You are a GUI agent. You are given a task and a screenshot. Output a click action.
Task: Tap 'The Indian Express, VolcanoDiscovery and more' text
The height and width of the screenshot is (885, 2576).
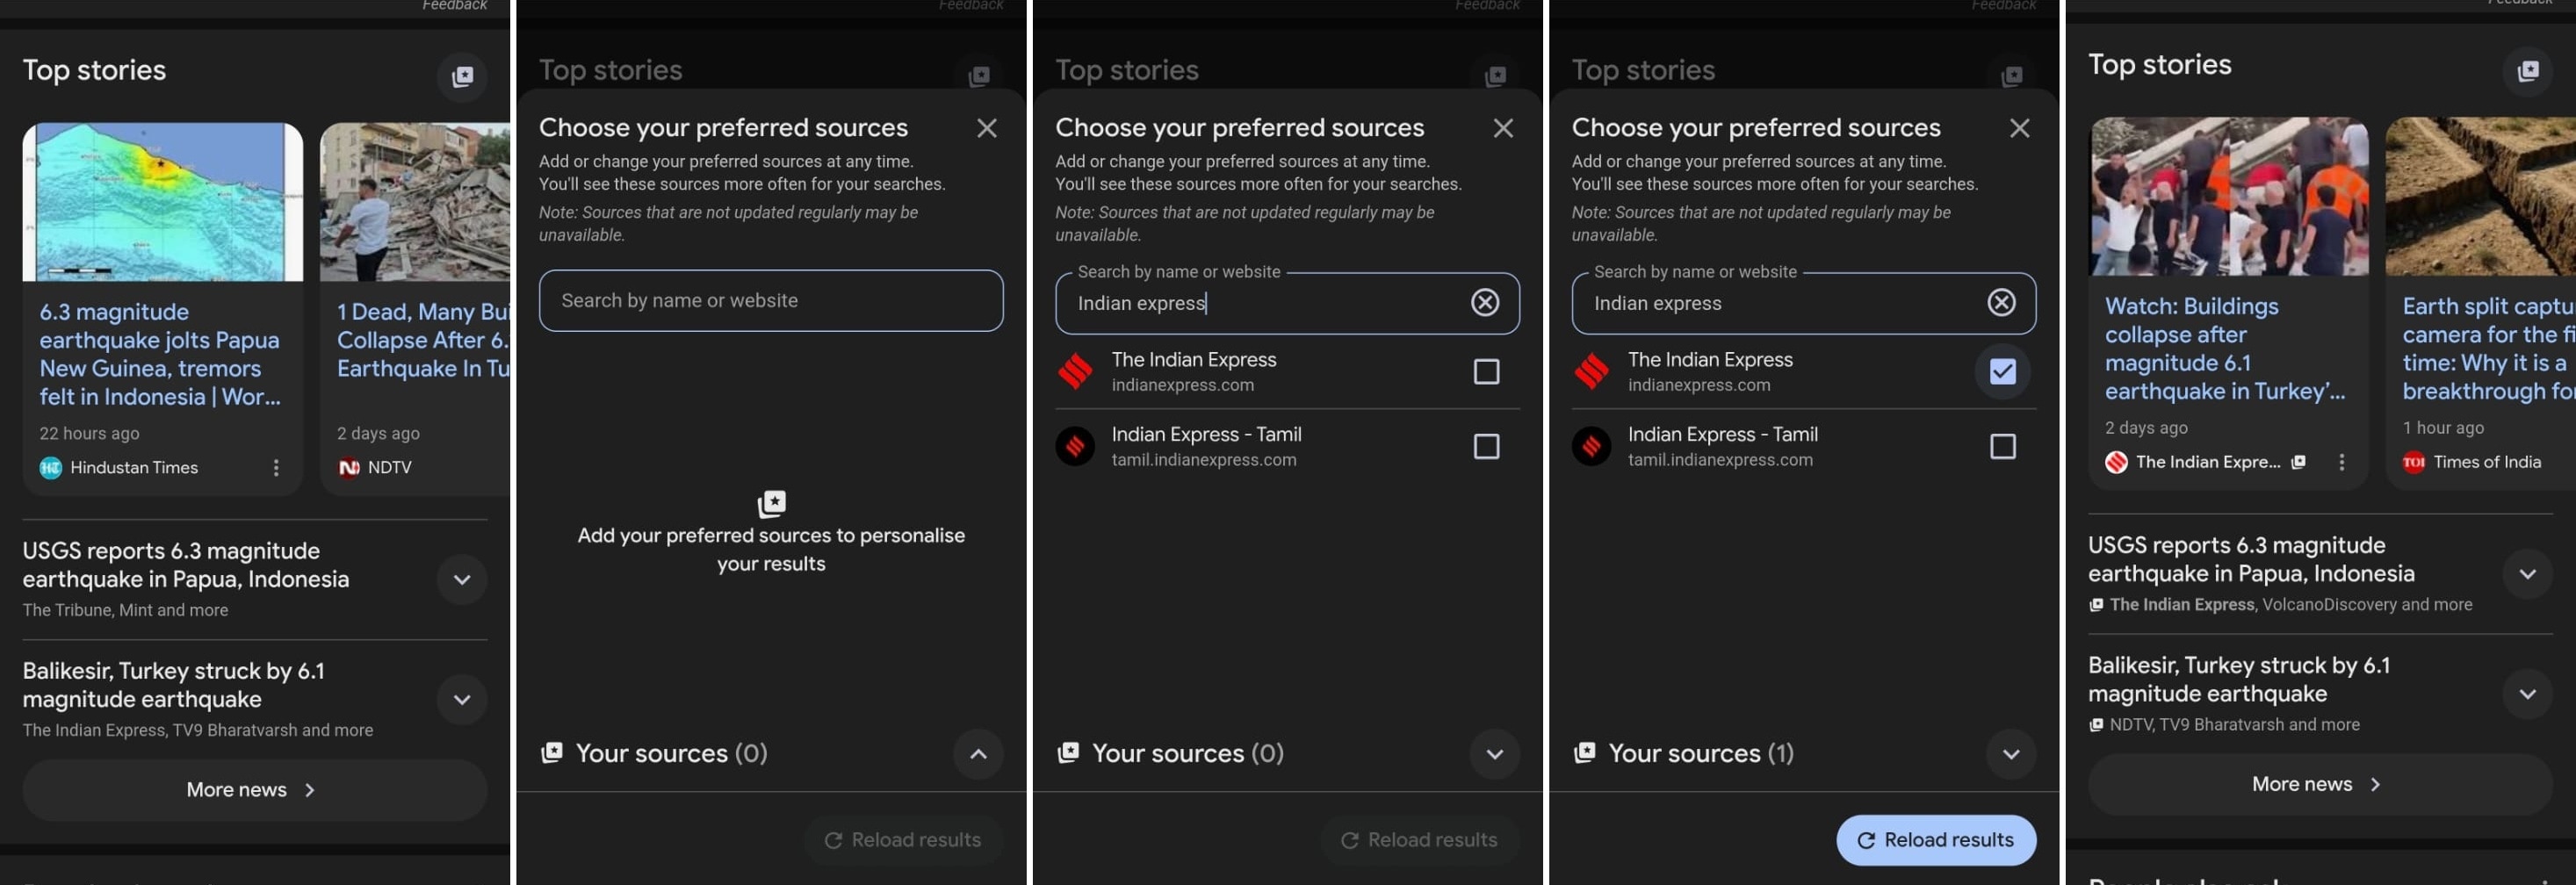tap(2290, 605)
